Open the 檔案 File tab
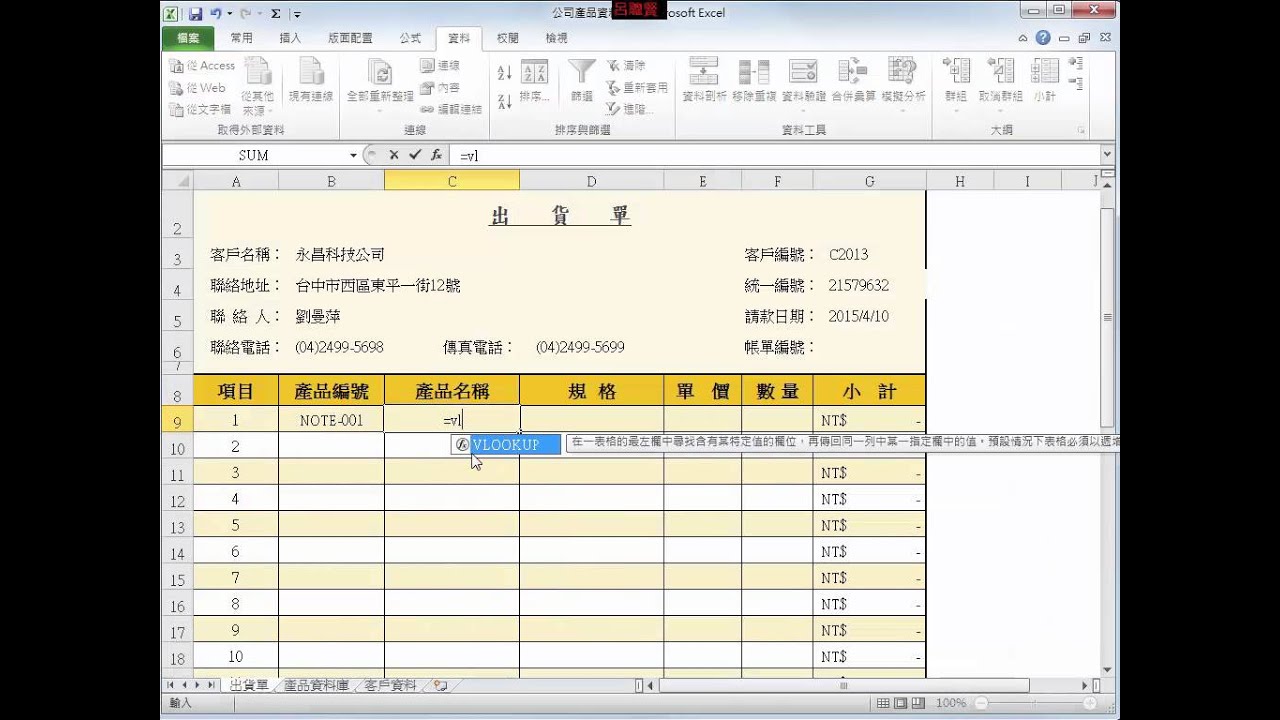The width and height of the screenshot is (1280, 720). click(x=187, y=38)
